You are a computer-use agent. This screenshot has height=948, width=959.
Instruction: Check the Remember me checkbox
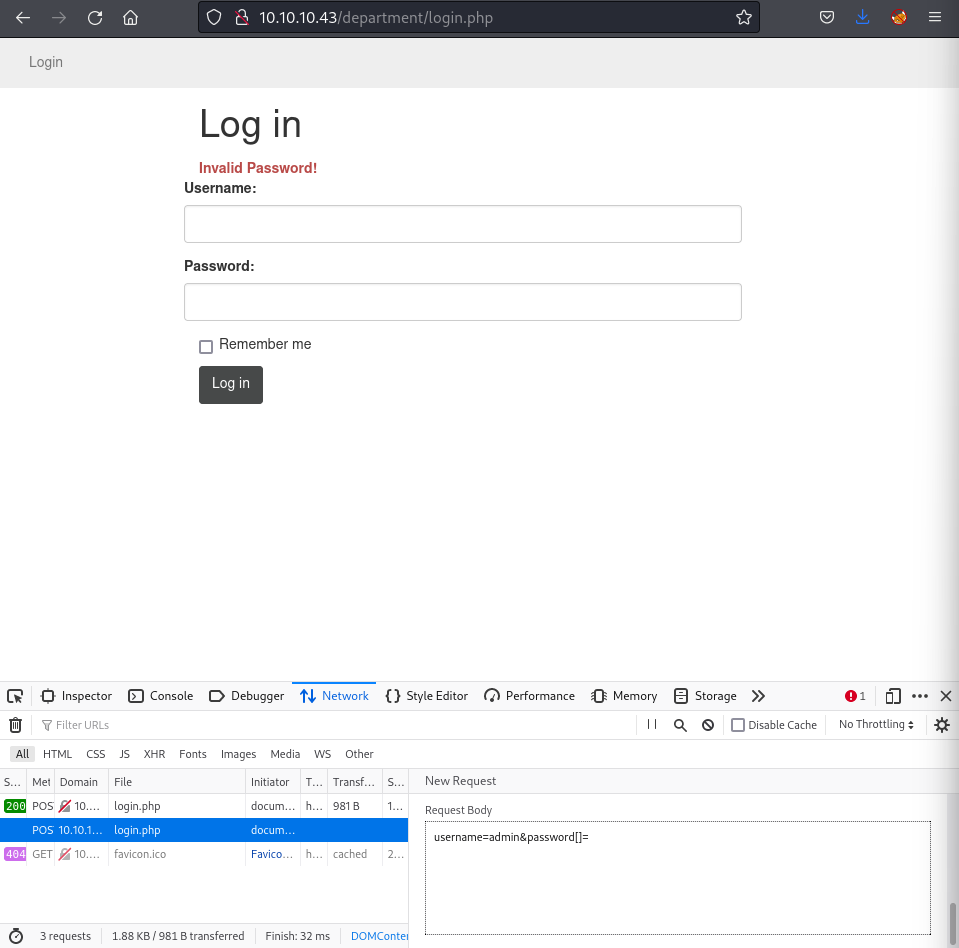(x=206, y=346)
